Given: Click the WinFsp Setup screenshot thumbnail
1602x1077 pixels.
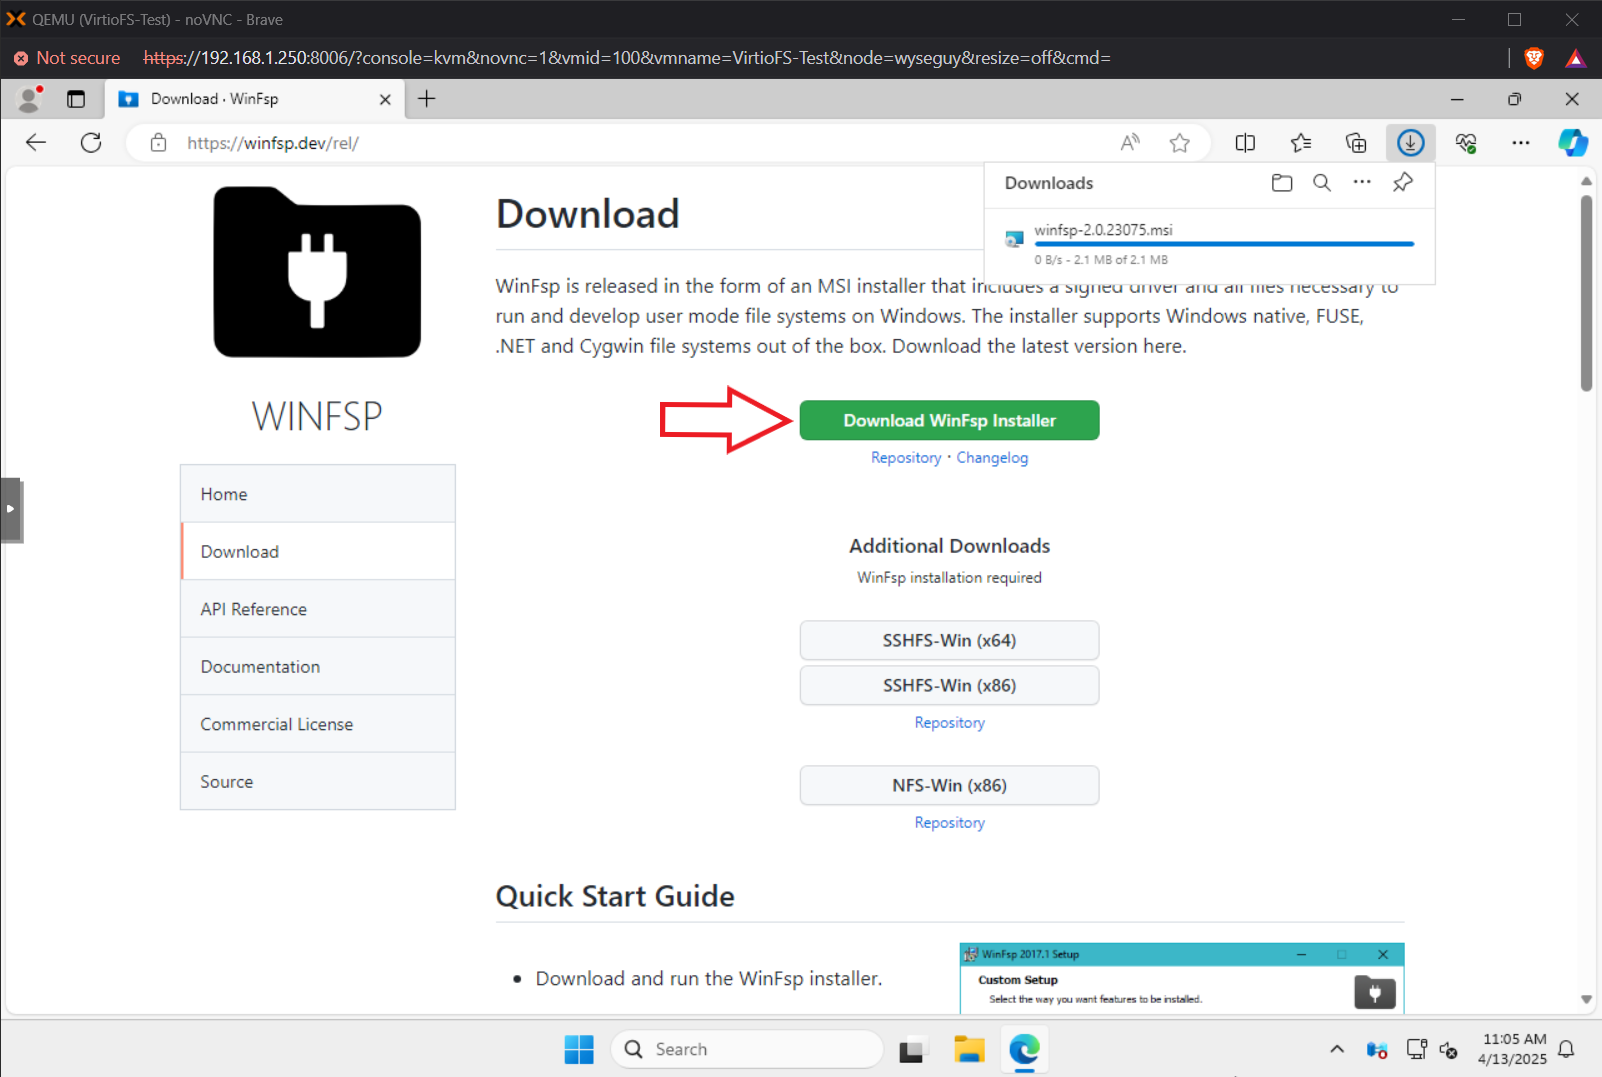Looking at the screenshot, I should click(x=1182, y=977).
